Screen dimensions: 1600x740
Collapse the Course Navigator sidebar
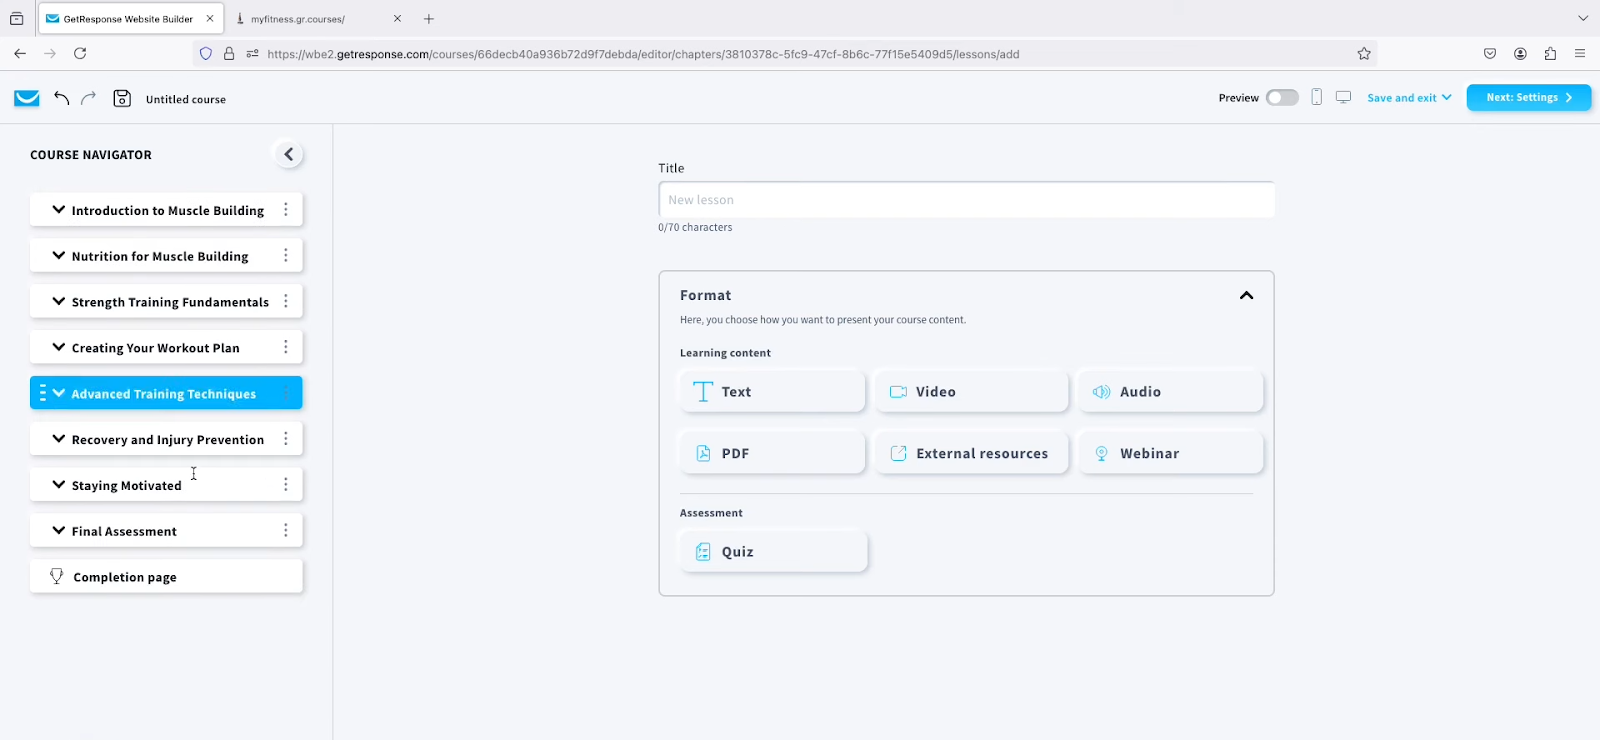(x=288, y=154)
